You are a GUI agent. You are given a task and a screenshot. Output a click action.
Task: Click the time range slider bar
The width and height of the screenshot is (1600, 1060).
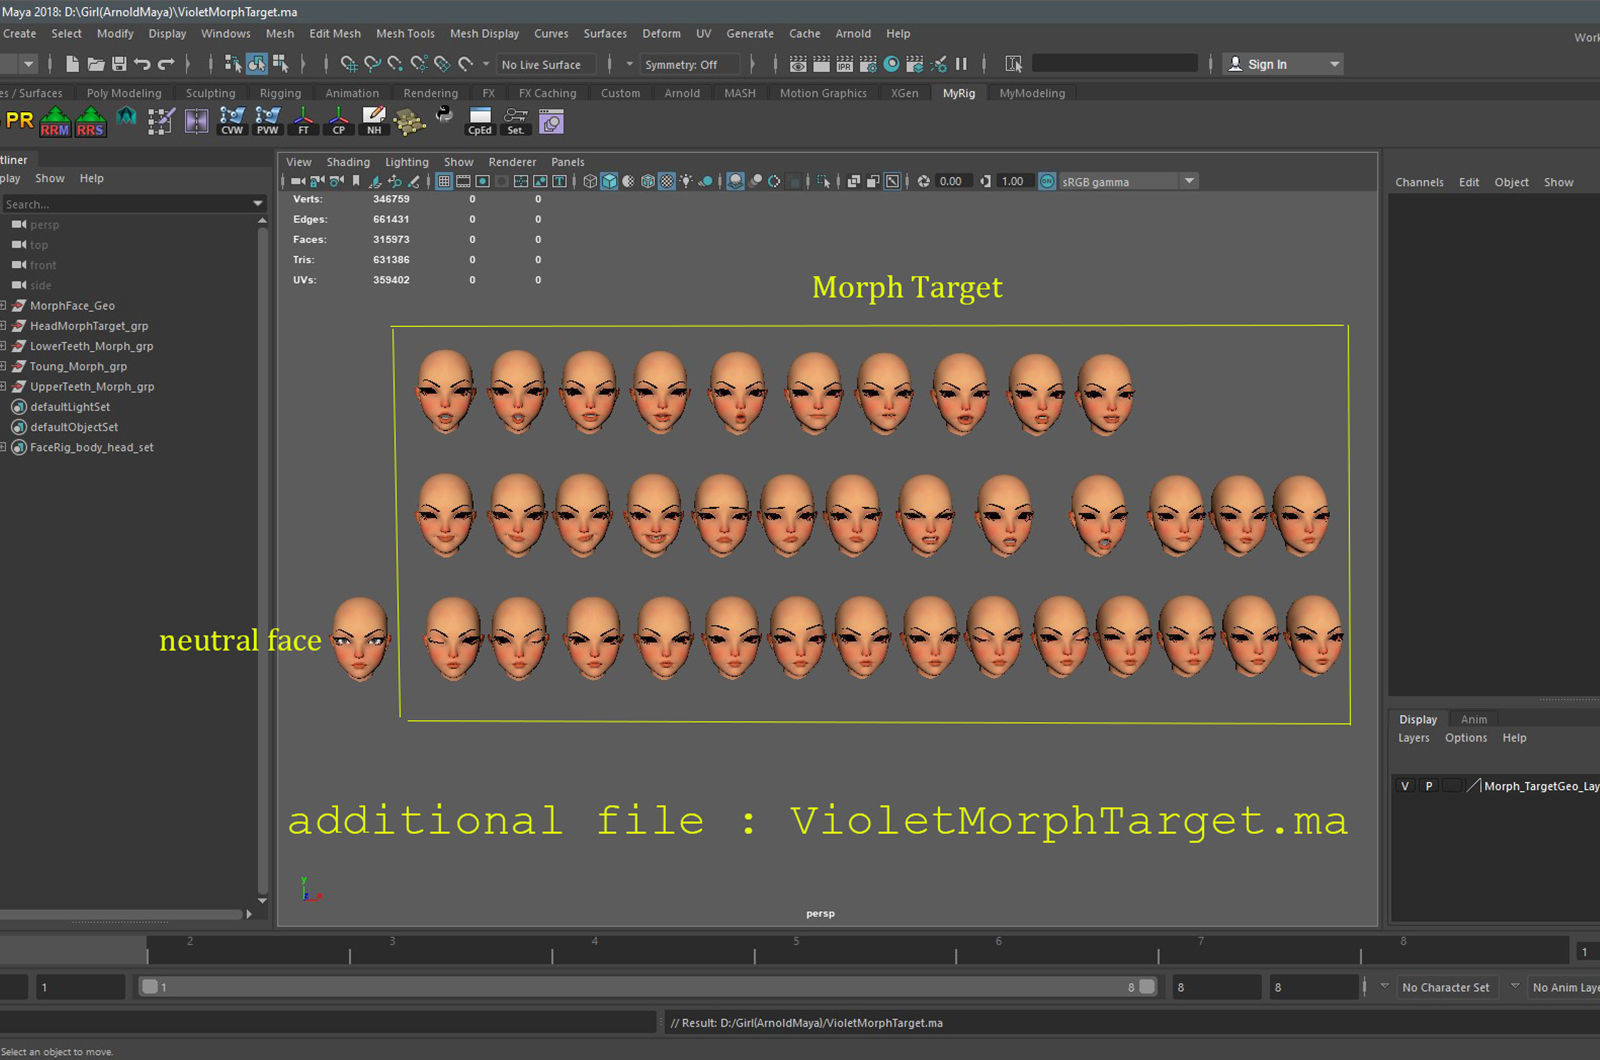point(647,987)
